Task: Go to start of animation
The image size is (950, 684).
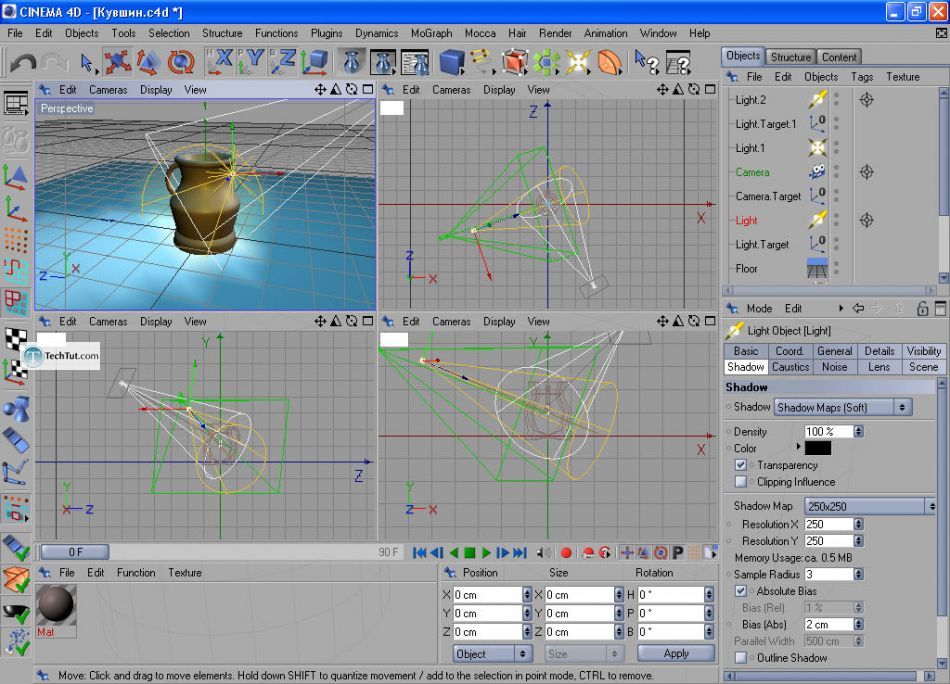Action: (x=419, y=553)
